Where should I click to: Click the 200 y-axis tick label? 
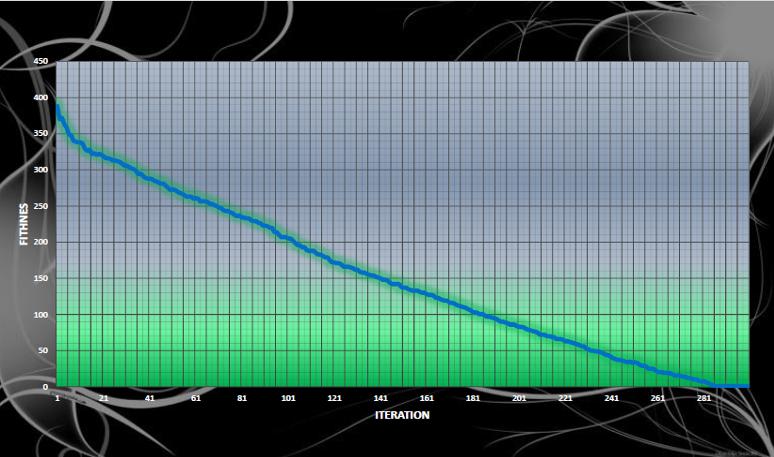(41, 242)
